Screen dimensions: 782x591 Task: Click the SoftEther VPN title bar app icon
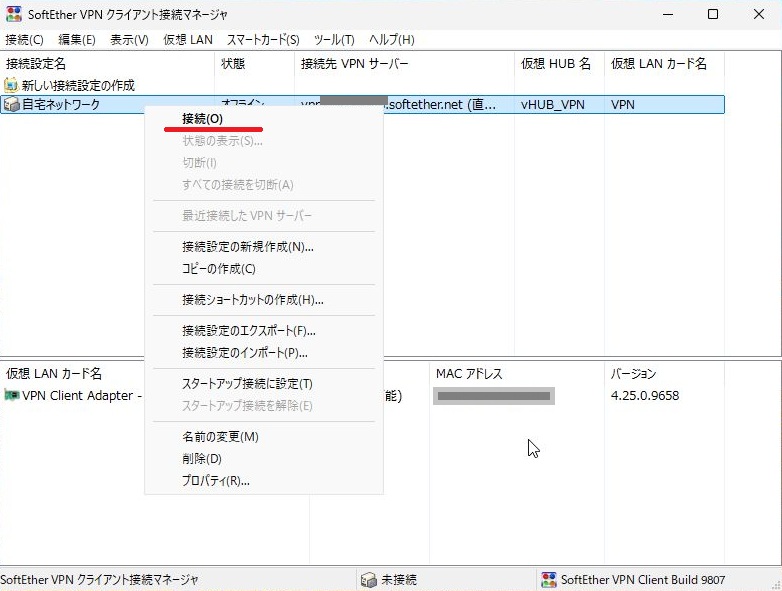click(13, 14)
